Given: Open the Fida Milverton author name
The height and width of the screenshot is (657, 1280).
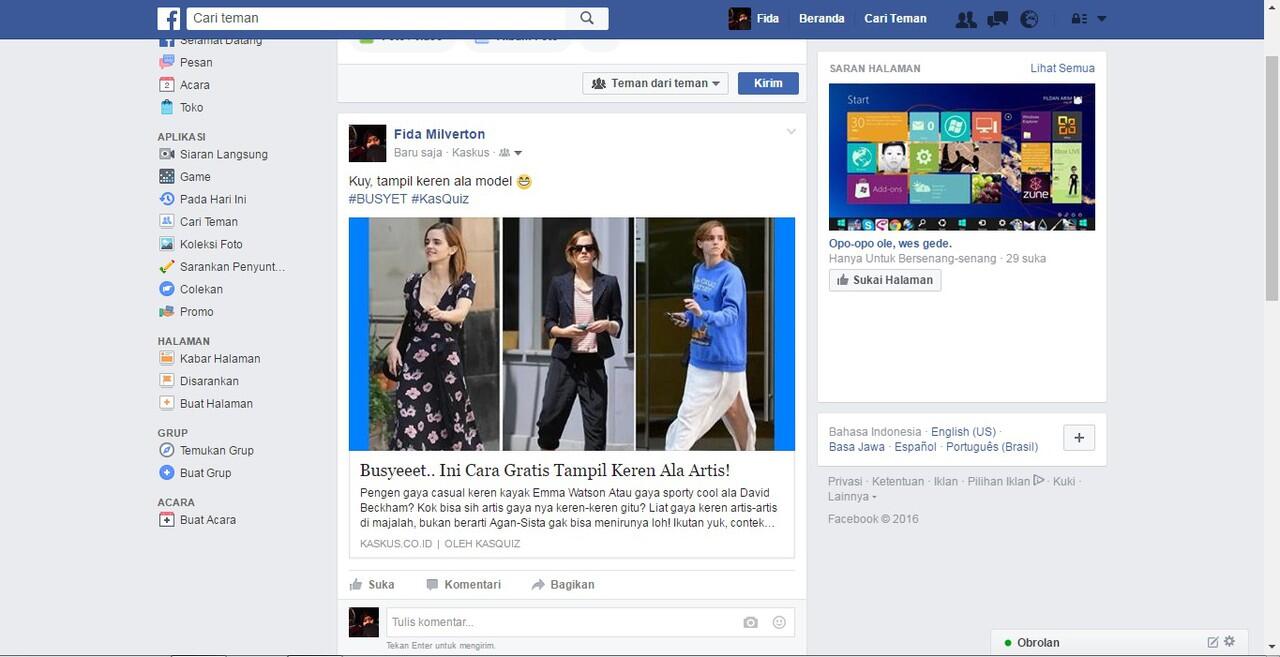Looking at the screenshot, I should [x=439, y=134].
